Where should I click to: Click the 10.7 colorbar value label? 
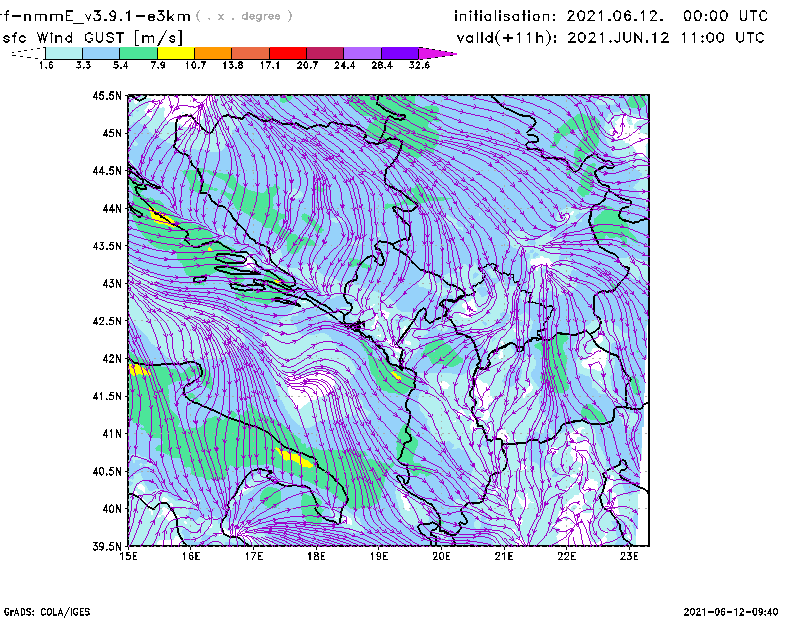(x=195, y=65)
